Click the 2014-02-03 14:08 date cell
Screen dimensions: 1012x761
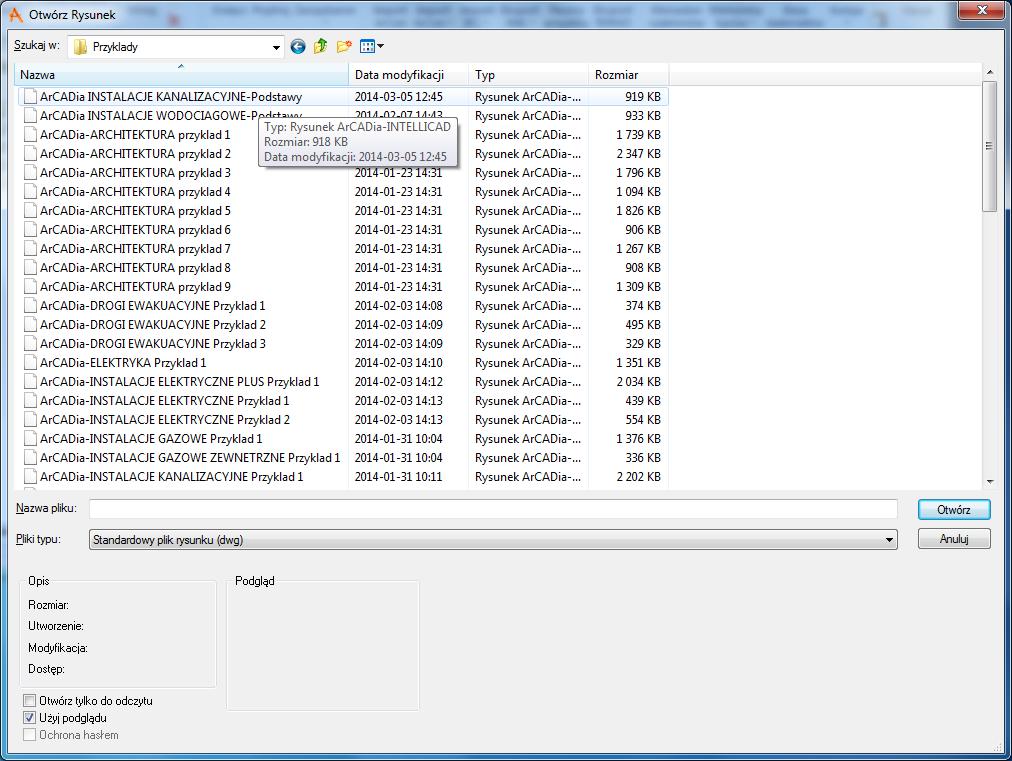tap(398, 306)
